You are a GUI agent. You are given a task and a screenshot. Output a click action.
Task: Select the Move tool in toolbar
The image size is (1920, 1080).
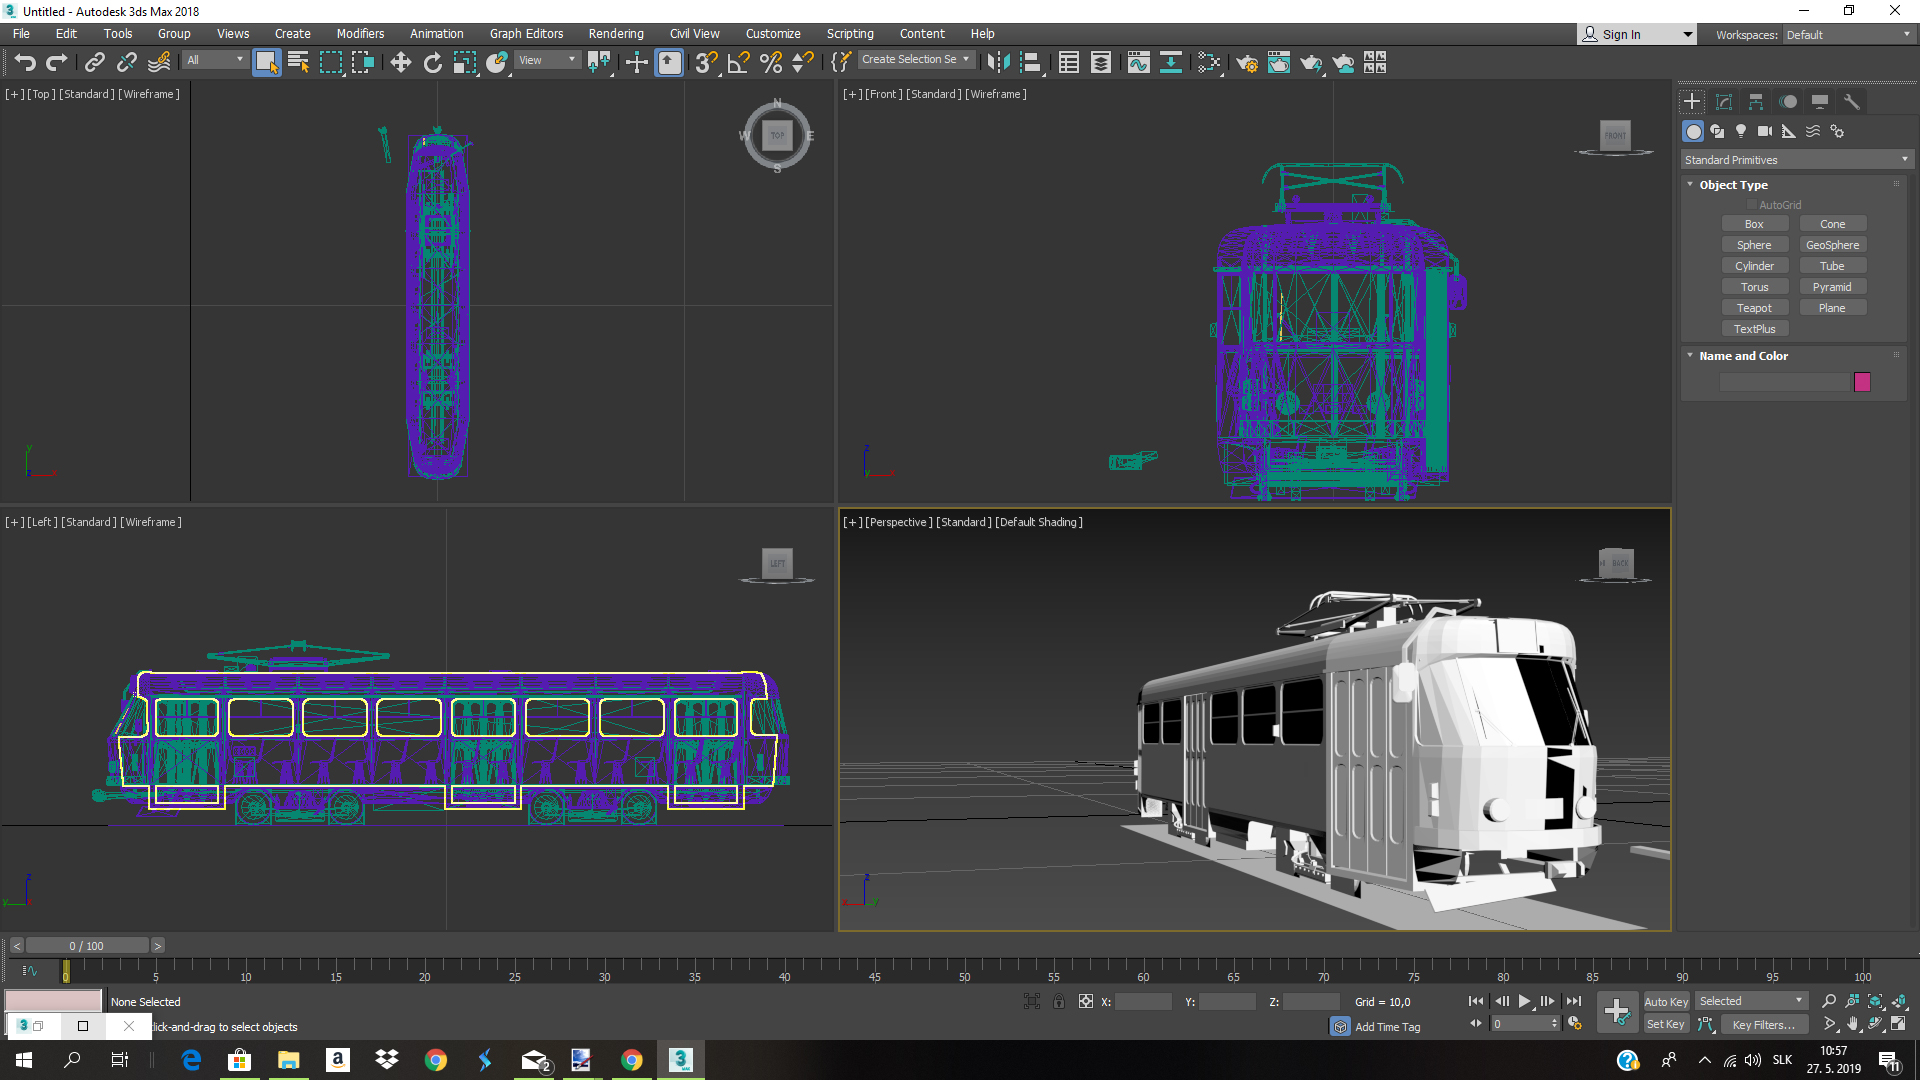tap(400, 63)
